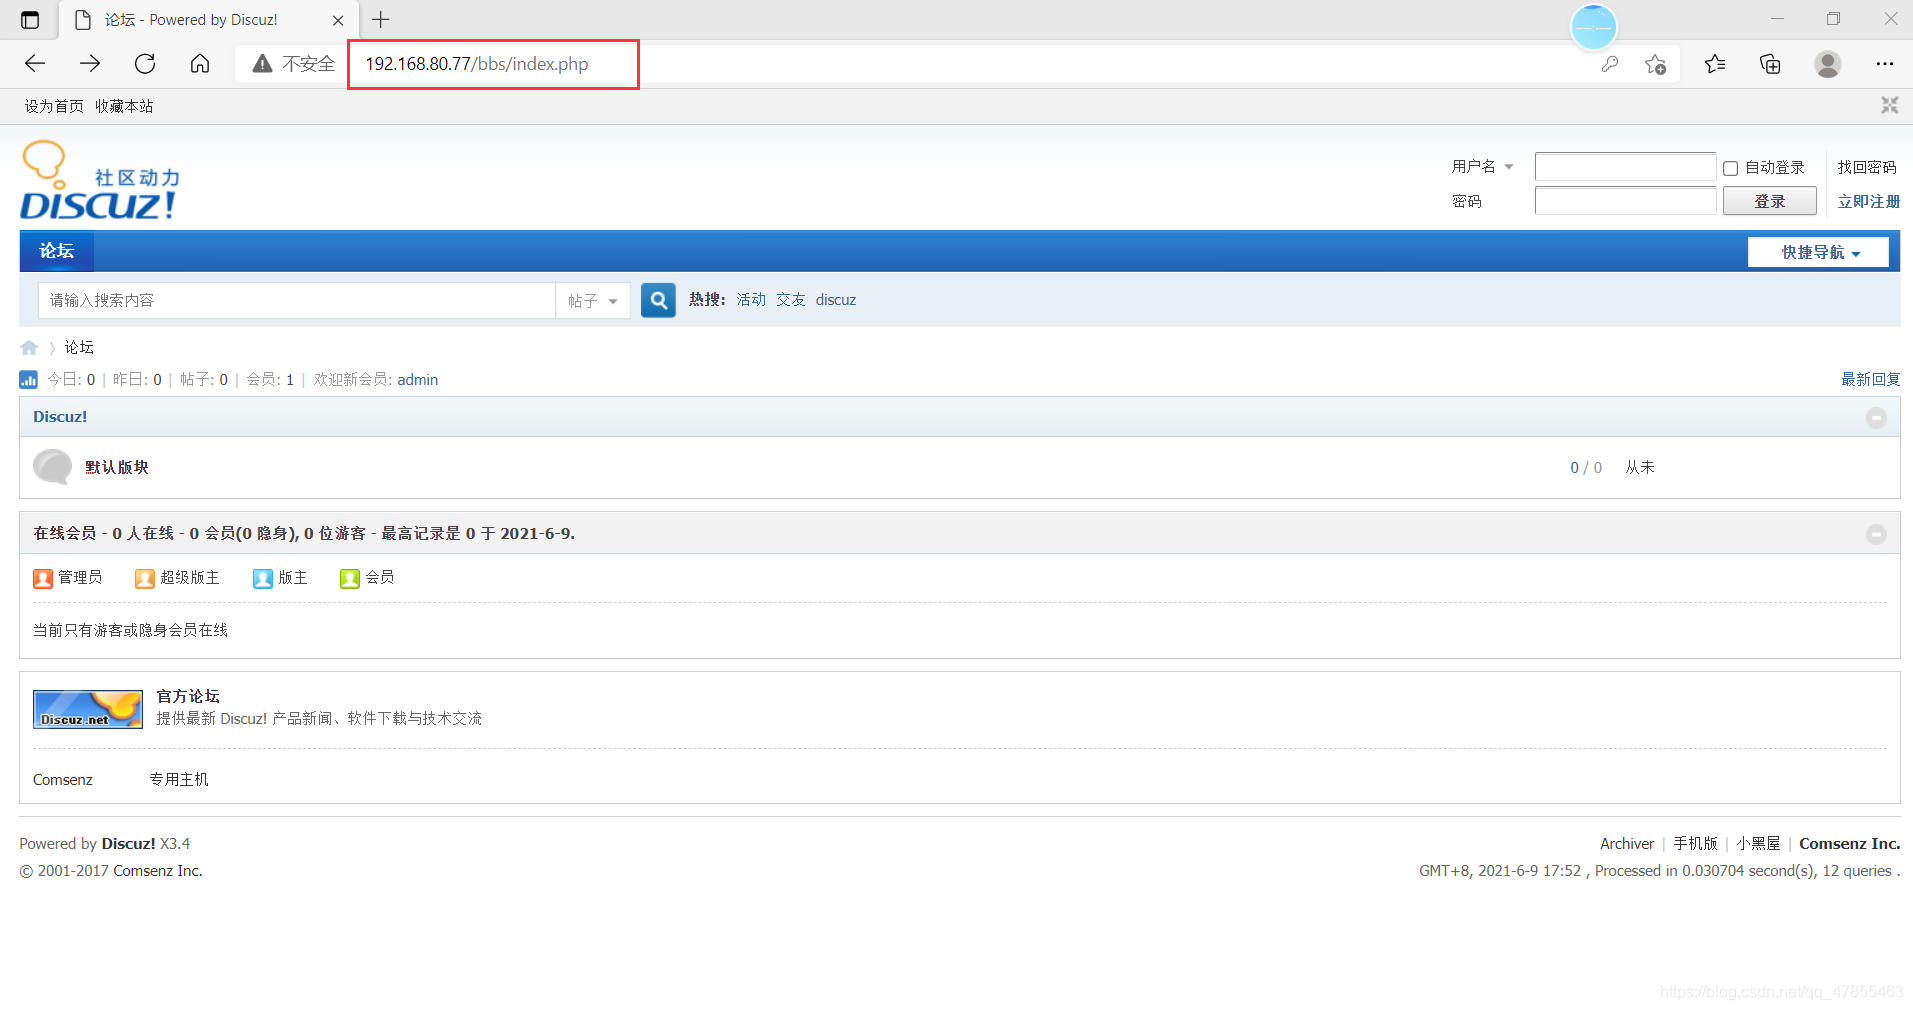This screenshot has width=1913, height=1010.
Task: Click the 论坛 breadcrumb link
Action: point(79,348)
